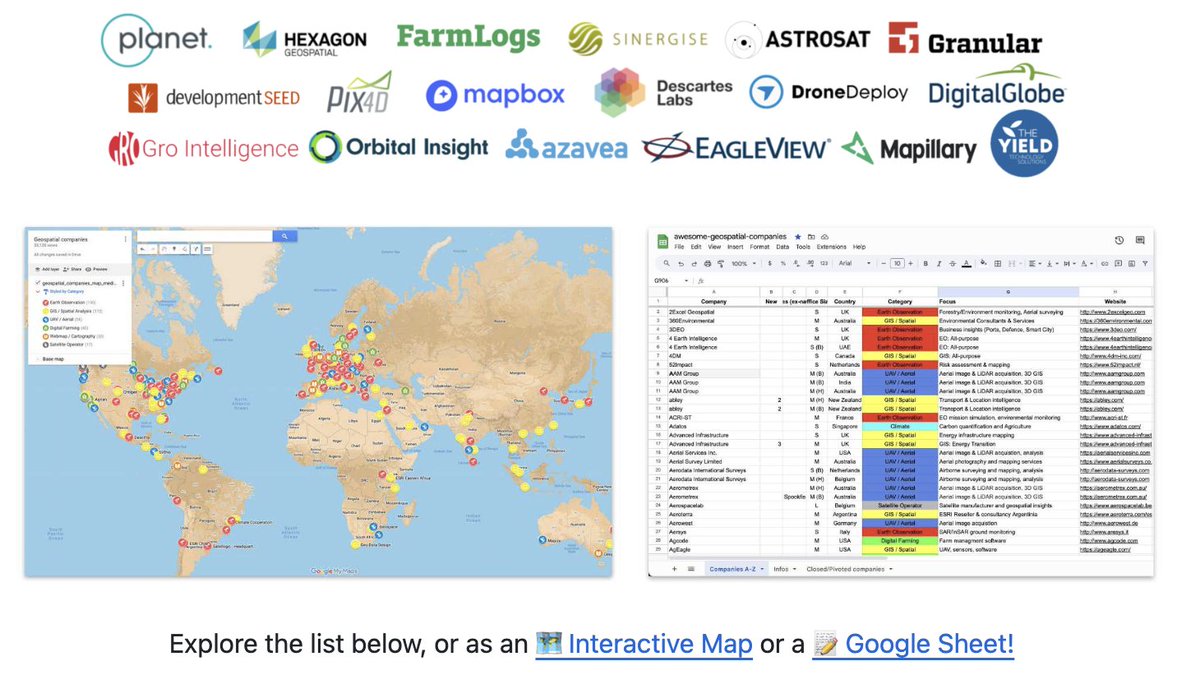
Task: Open version history clock icon in sheet
Action: pos(1119,240)
